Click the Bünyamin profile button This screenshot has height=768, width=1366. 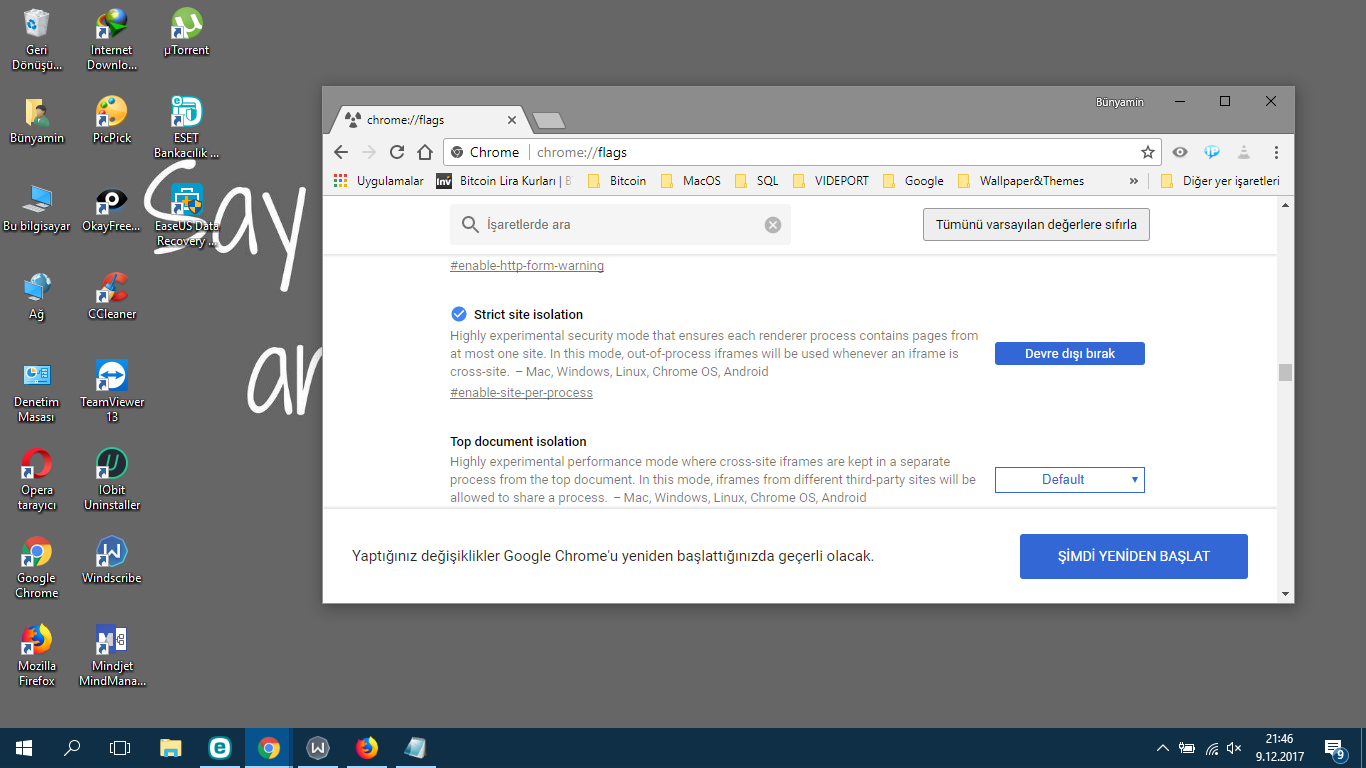pos(1119,102)
